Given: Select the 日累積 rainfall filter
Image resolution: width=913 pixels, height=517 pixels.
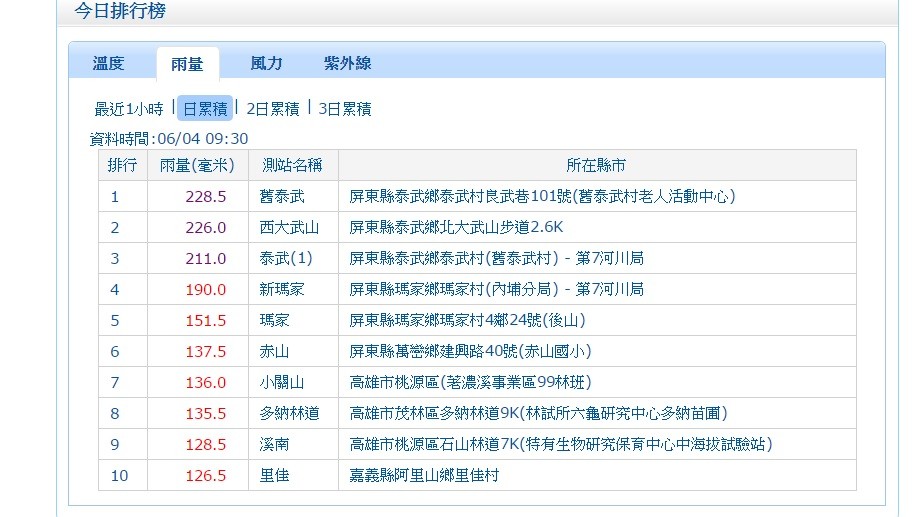Looking at the screenshot, I should (x=205, y=109).
